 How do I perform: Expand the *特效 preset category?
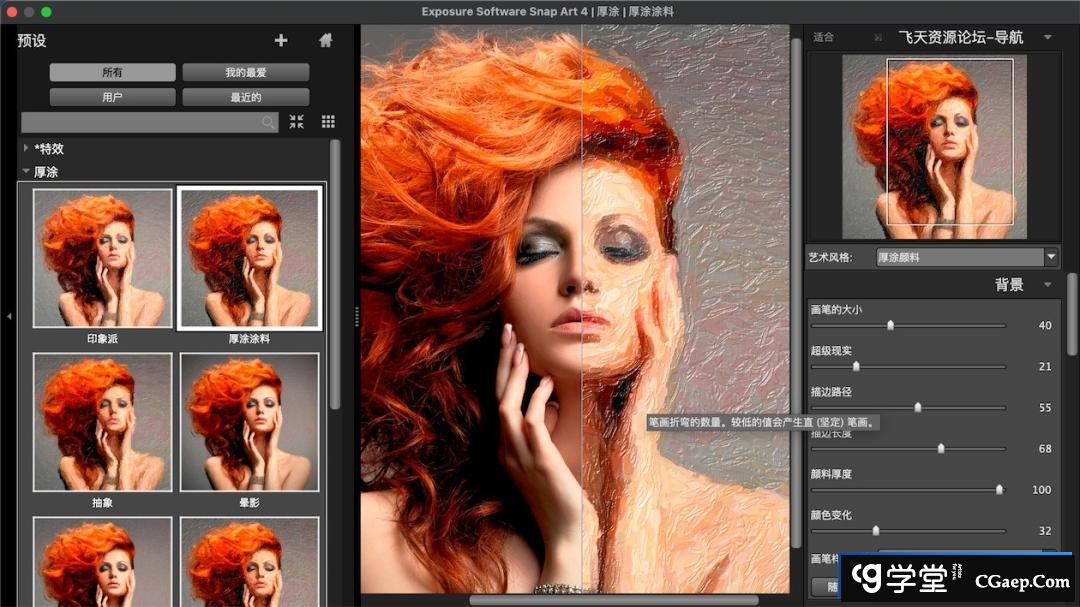(26, 148)
